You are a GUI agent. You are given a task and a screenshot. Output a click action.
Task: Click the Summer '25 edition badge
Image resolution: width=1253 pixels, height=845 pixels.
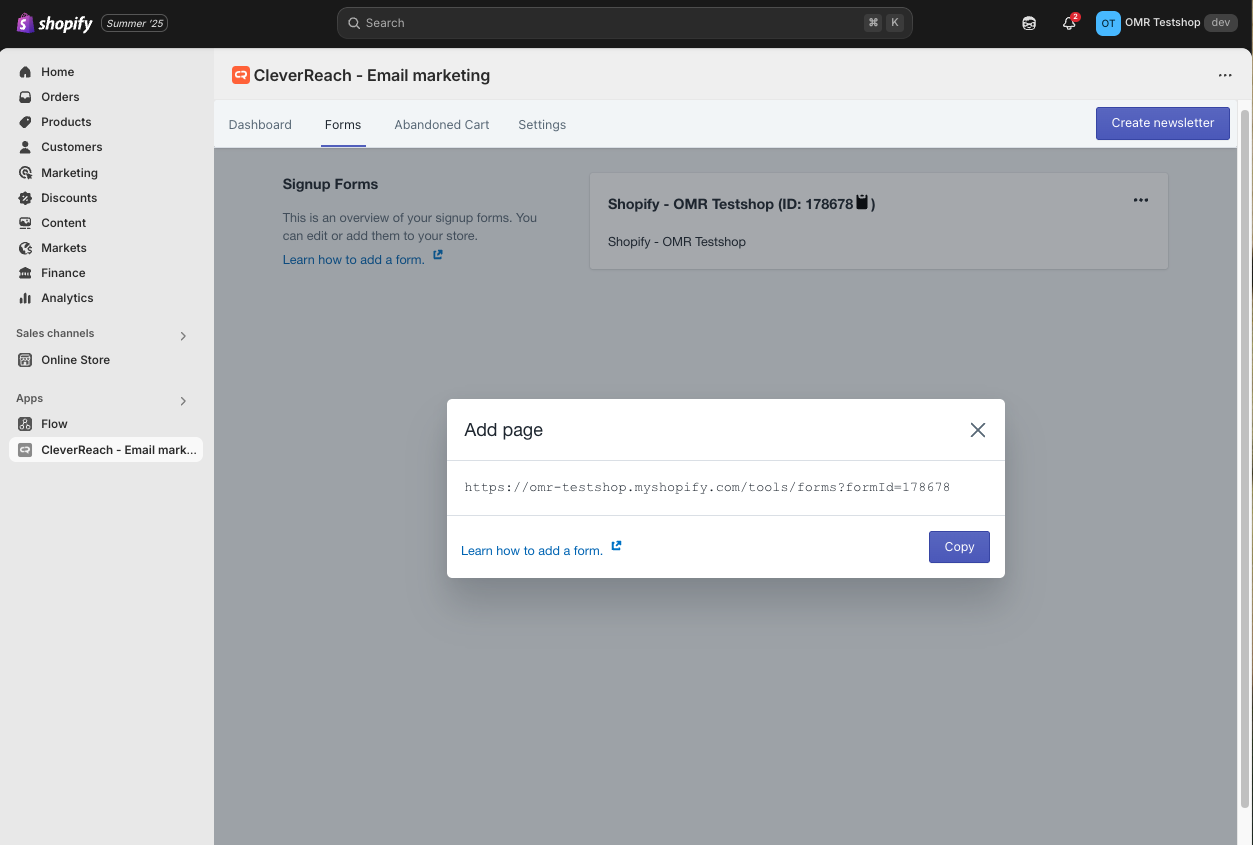click(134, 23)
